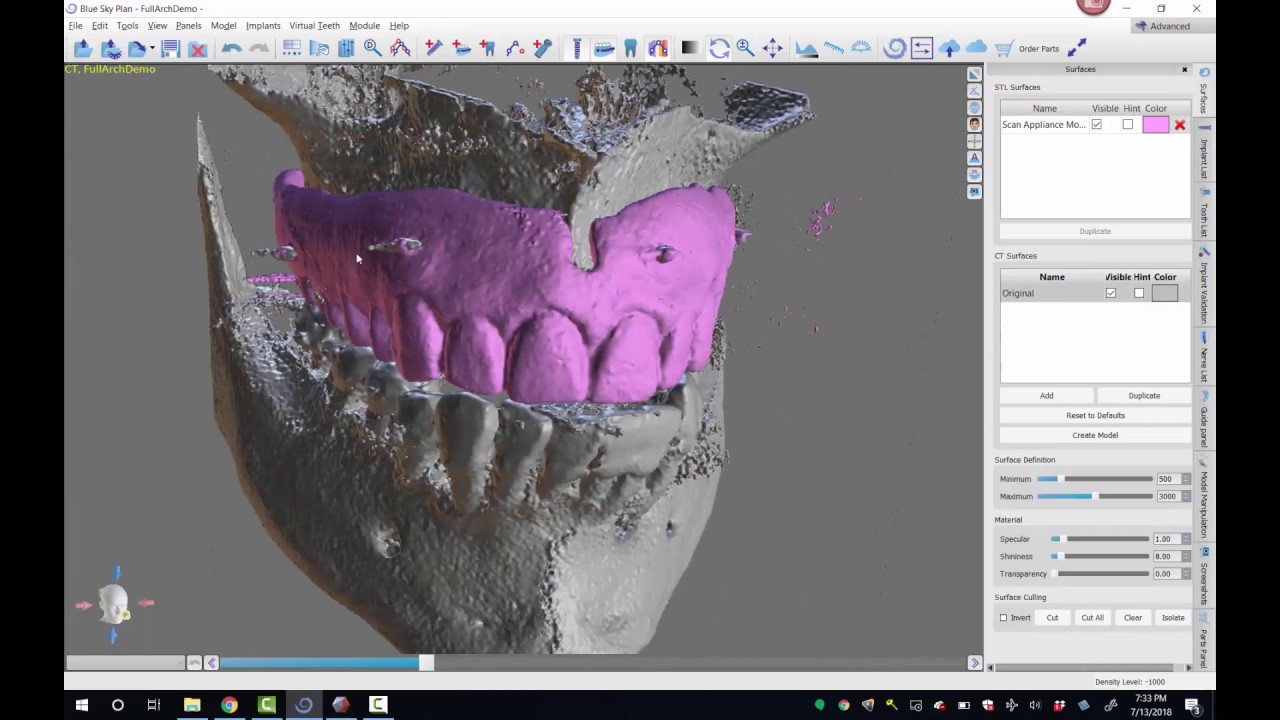Click the add nerve curve icon
Viewport: 1280px width, 720px height.
click(x=515, y=48)
